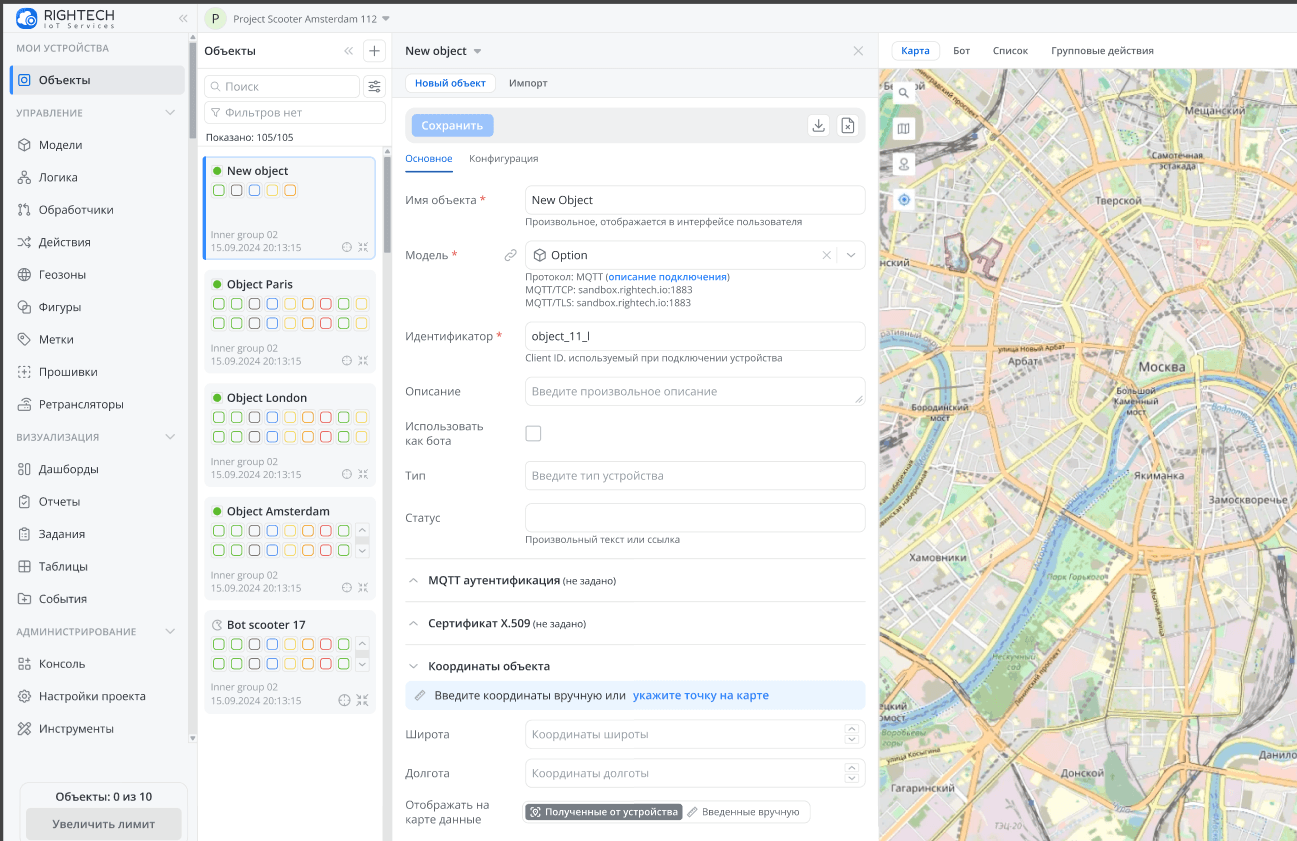
Task: Switch to the Конфигурация tab
Action: pos(503,159)
